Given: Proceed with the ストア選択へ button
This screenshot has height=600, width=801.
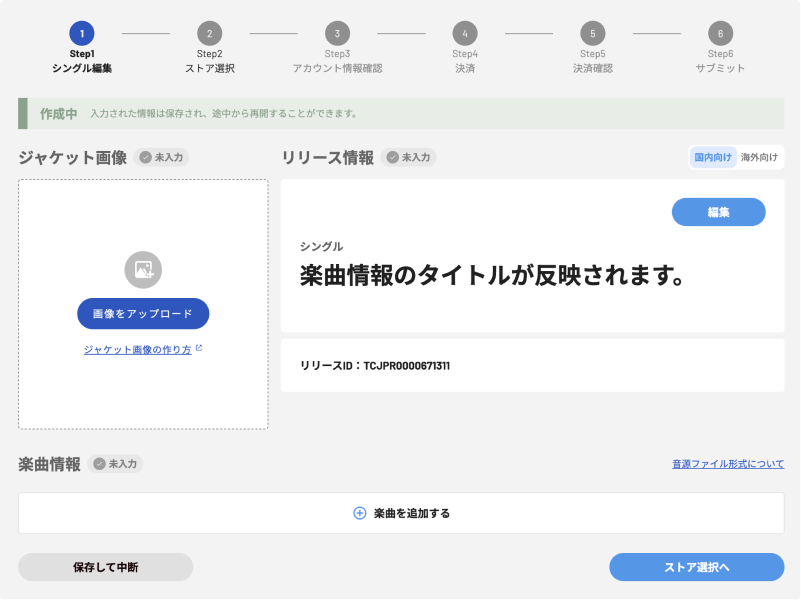Looking at the screenshot, I should click(x=696, y=567).
